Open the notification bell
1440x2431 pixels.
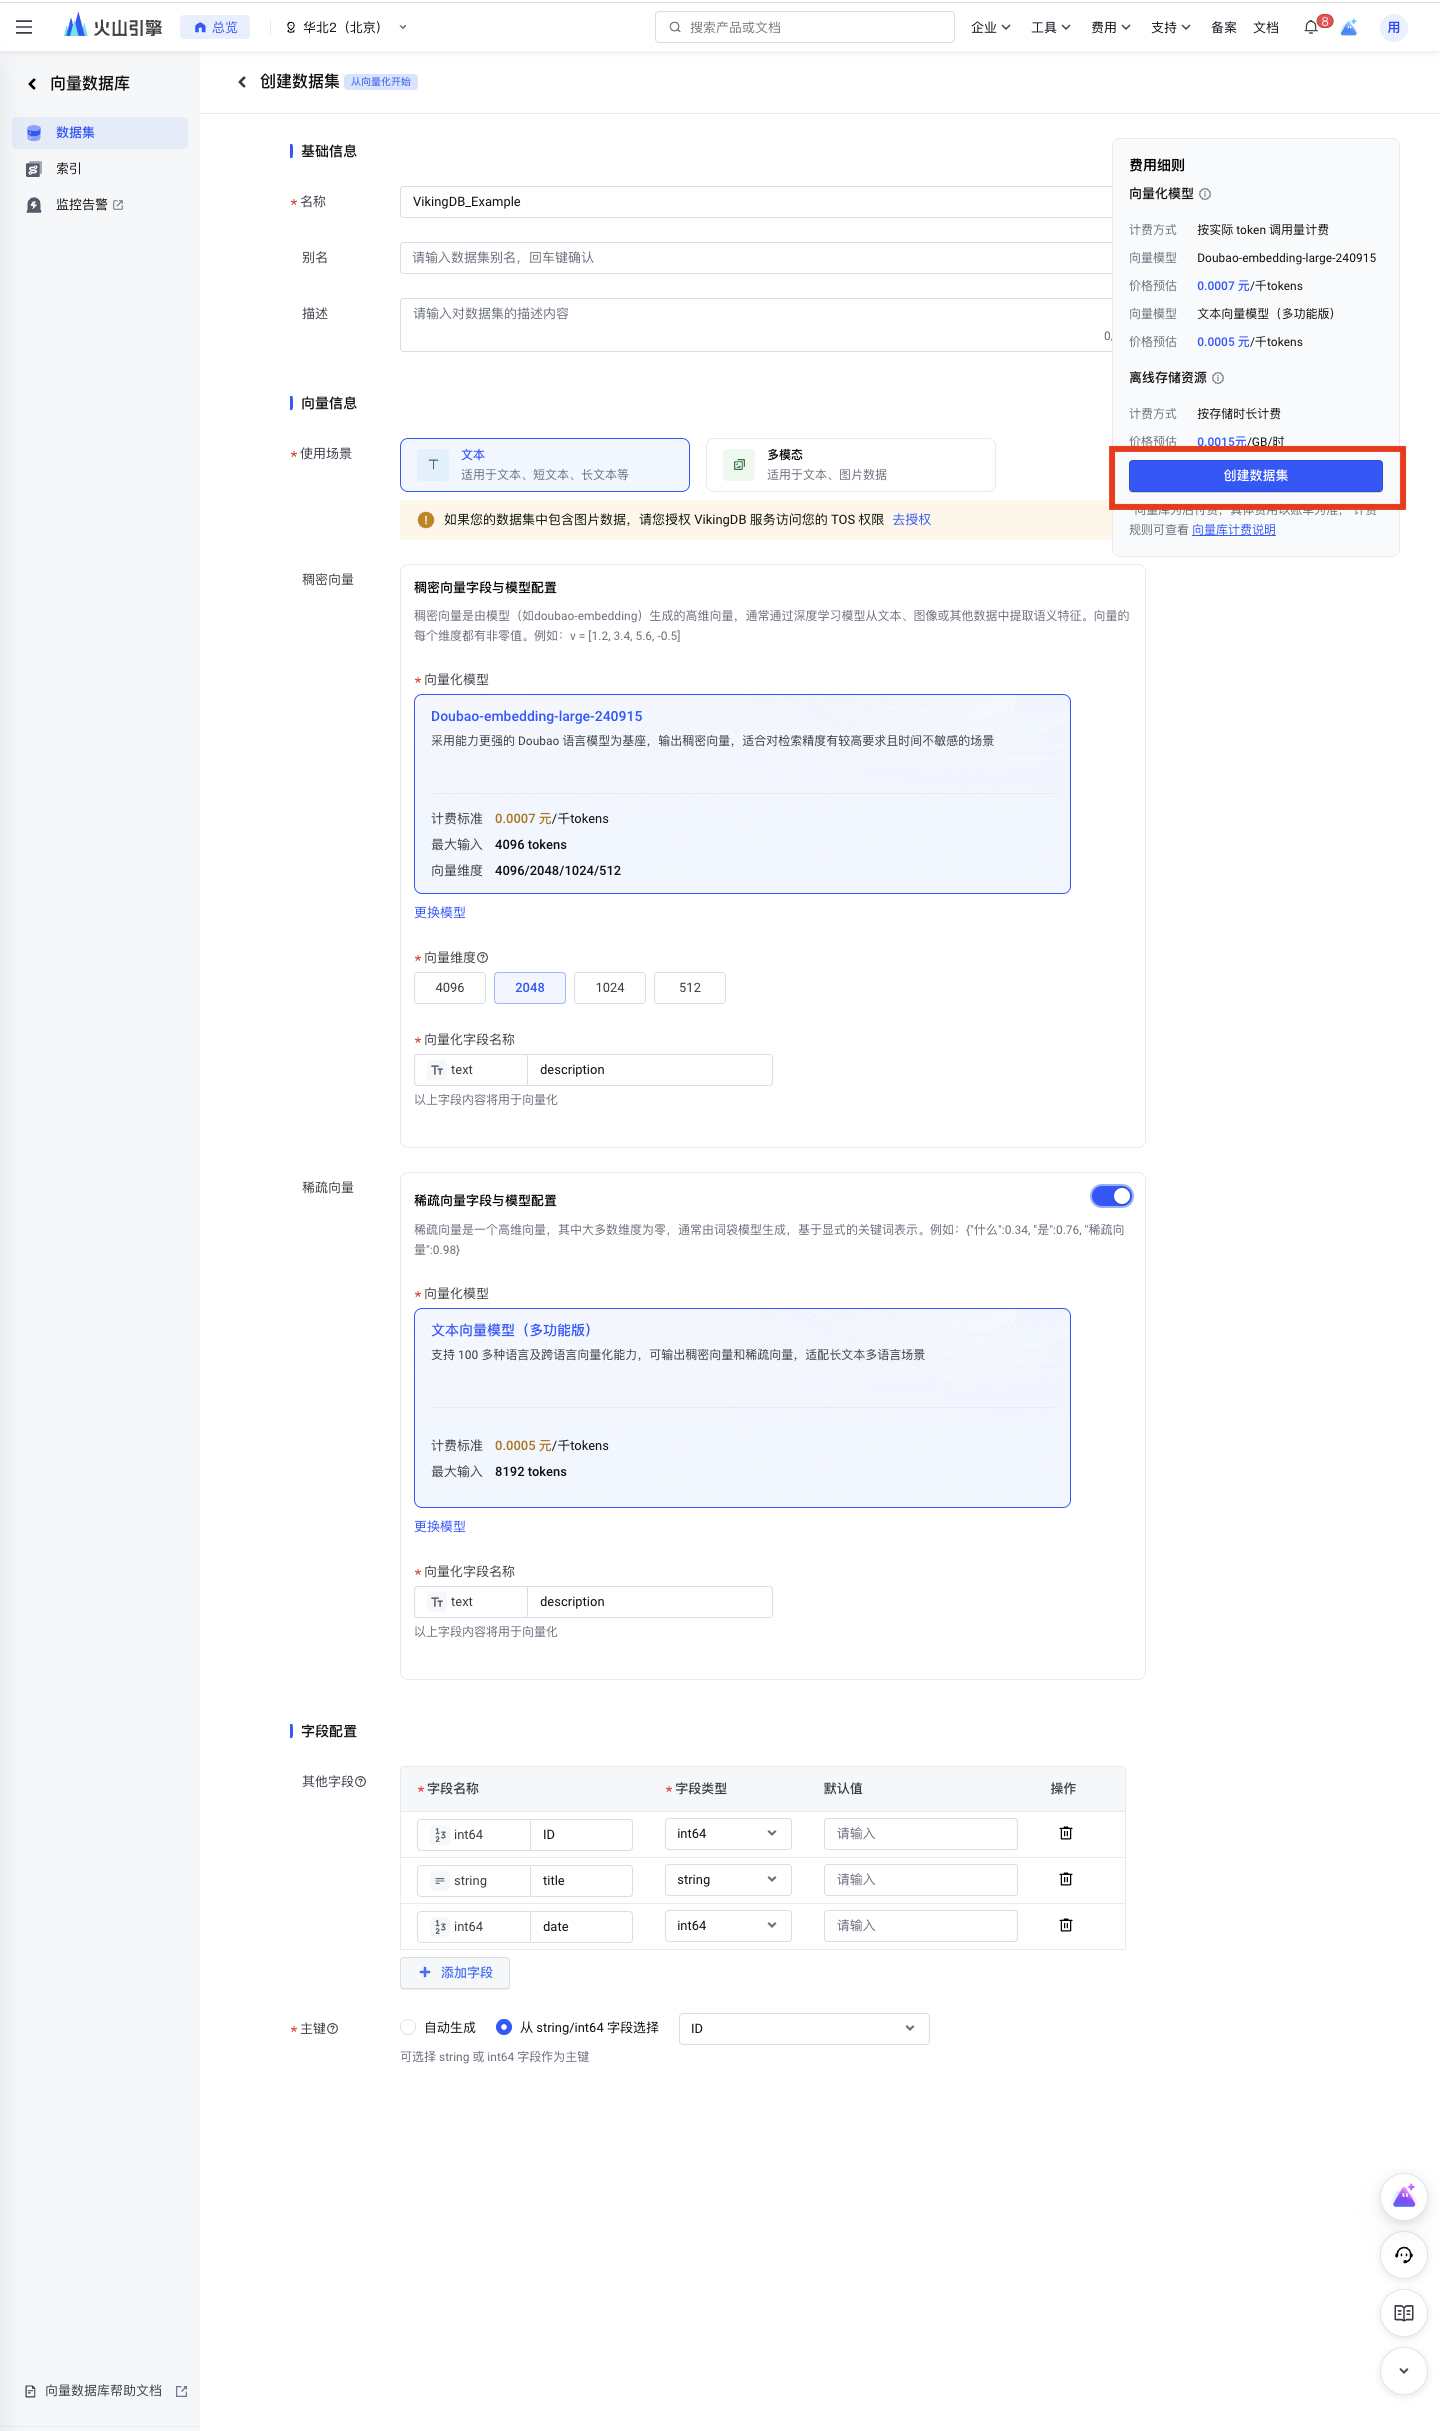coord(1311,28)
